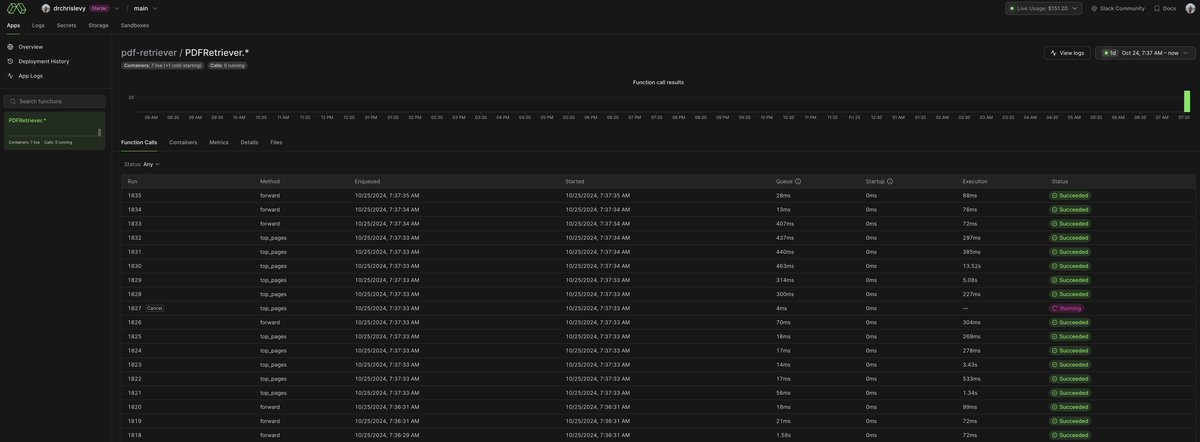Click the Function call results chart title
Screen dimensions: 1200x442
point(658,82)
